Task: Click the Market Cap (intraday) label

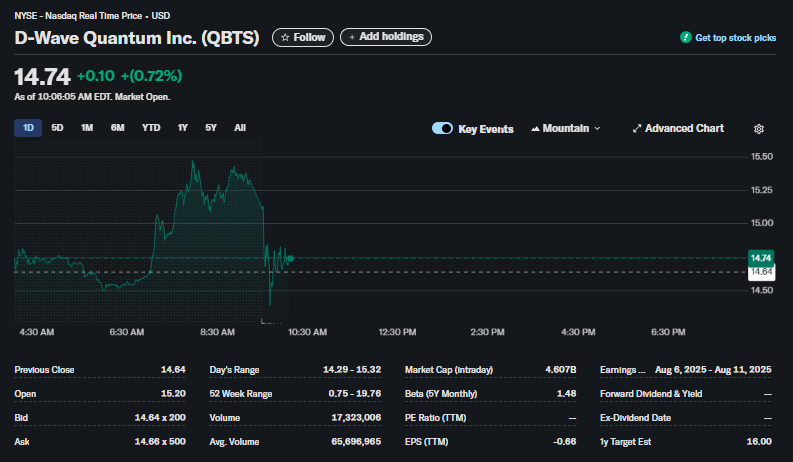Action: [x=449, y=370]
